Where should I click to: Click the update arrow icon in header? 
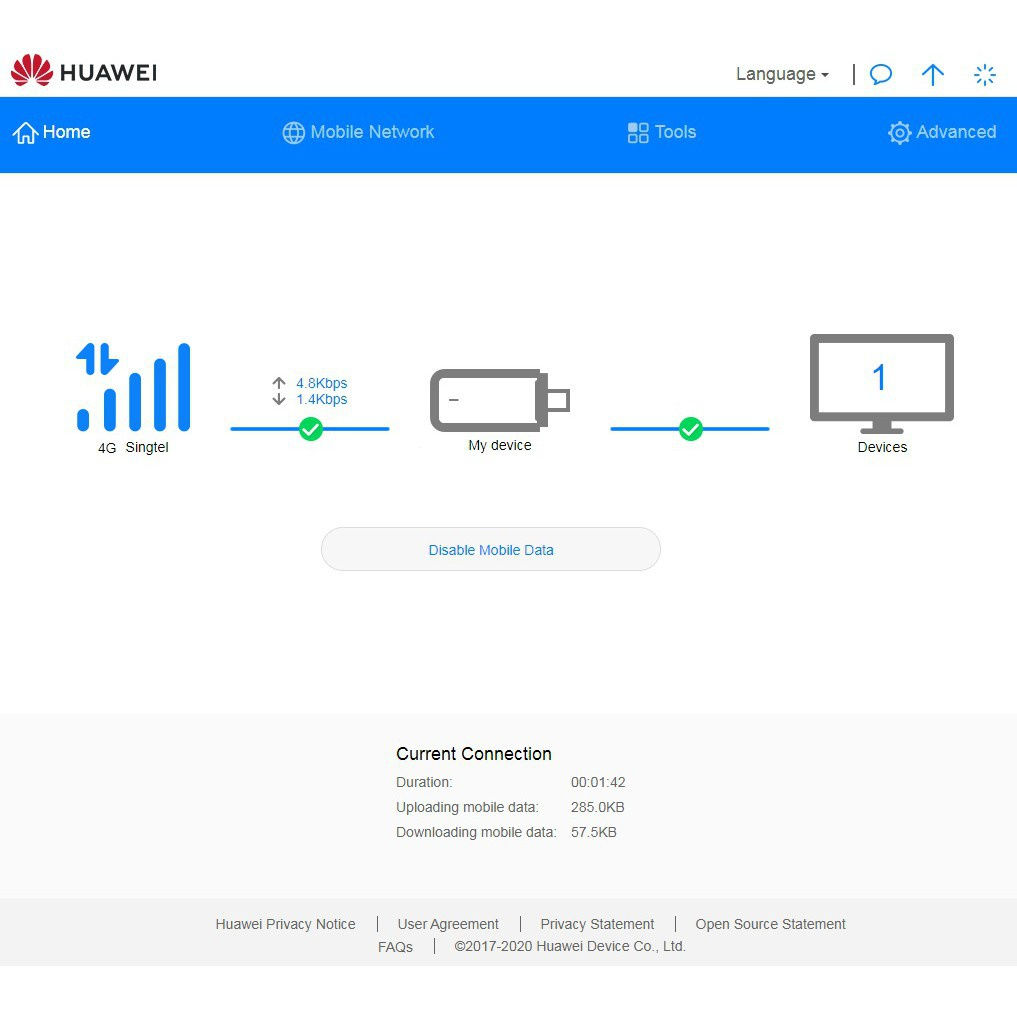(x=932, y=75)
